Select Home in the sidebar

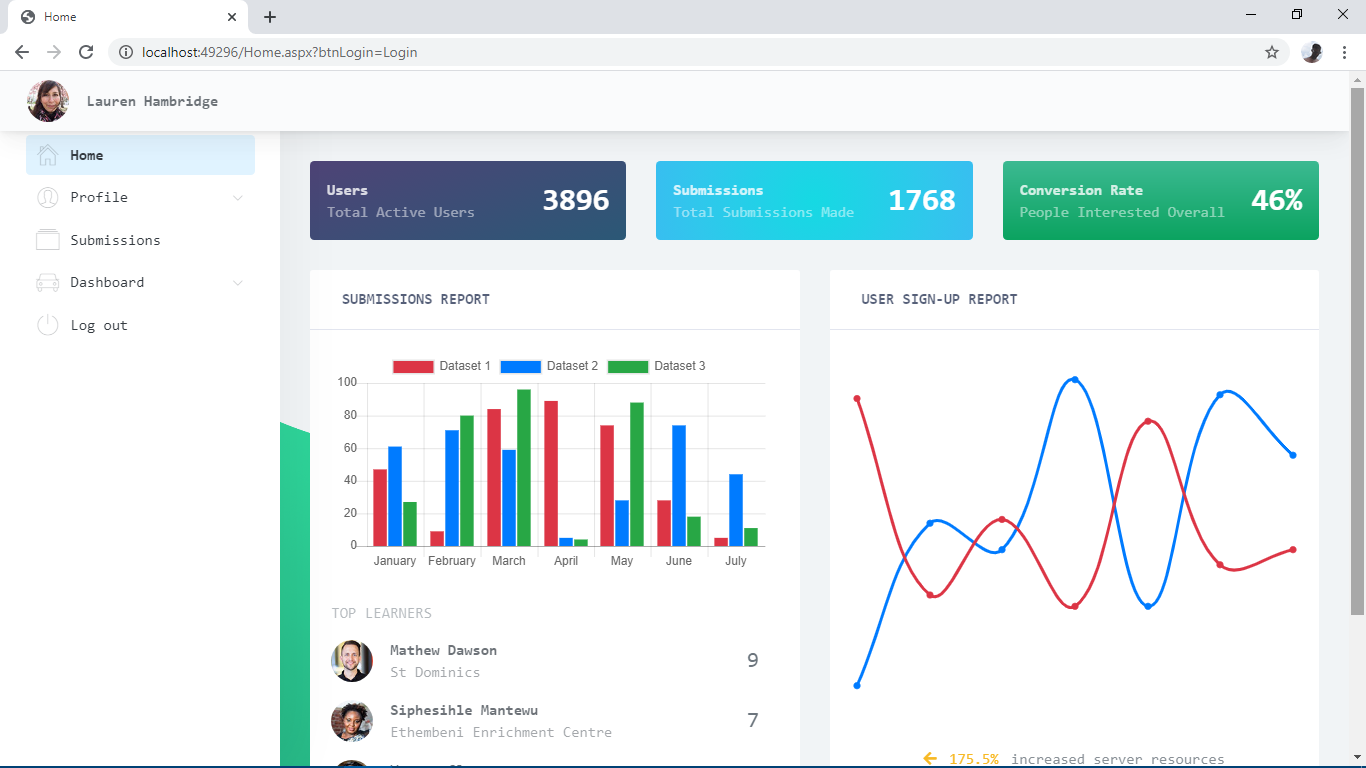[x=140, y=155]
